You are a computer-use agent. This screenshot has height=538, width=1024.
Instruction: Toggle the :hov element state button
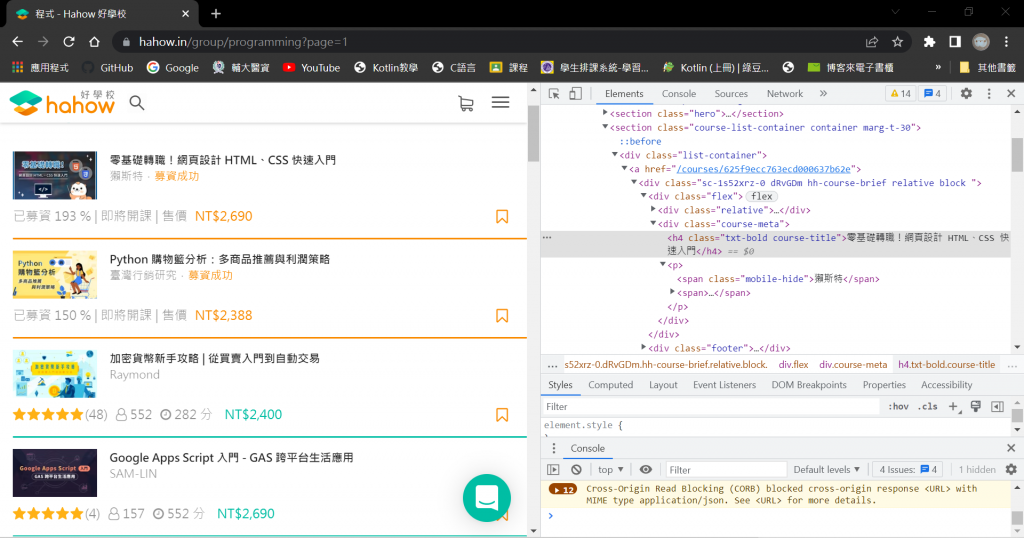point(898,407)
